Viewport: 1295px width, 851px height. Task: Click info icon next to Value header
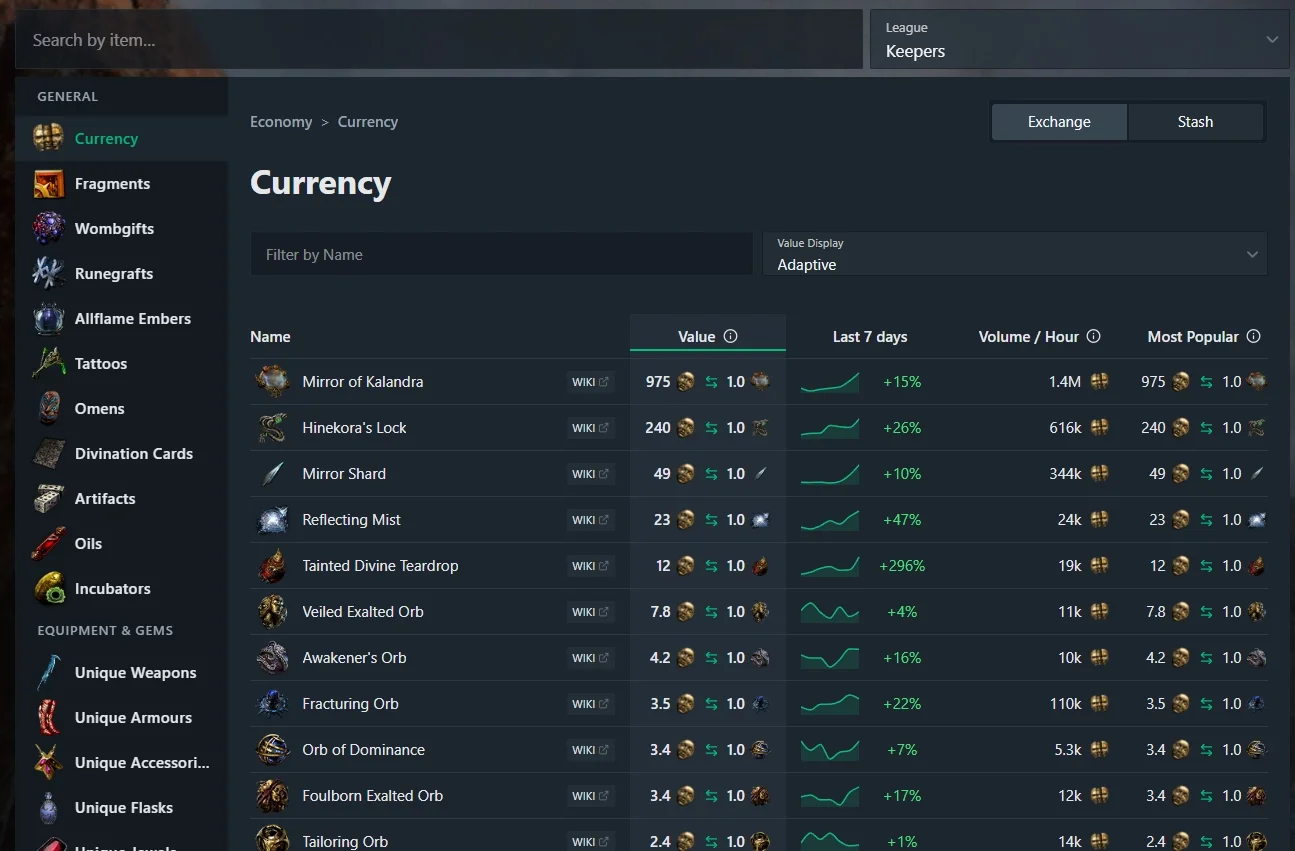click(730, 336)
